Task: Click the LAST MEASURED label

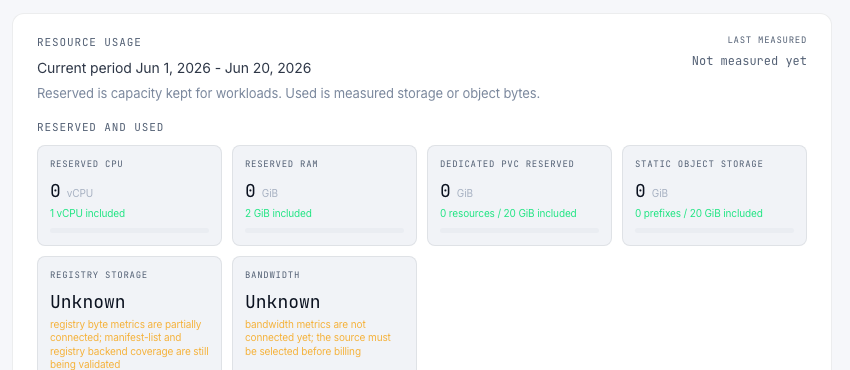Action: 767,40
